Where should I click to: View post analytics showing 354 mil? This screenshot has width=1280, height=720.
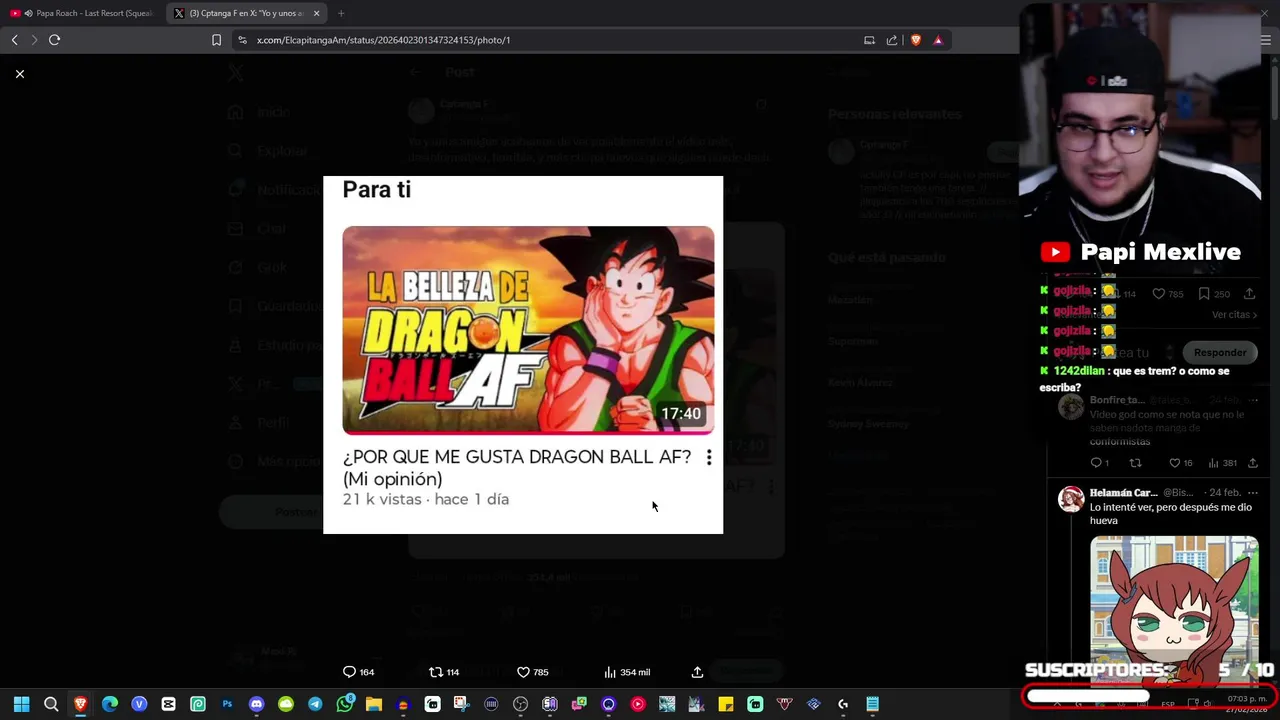click(x=627, y=672)
